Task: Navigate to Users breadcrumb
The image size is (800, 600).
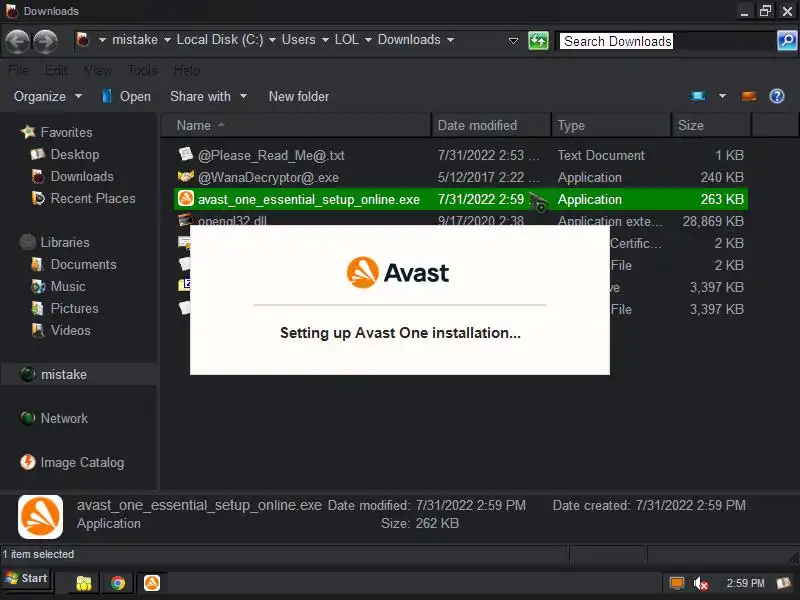Action: click(298, 40)
